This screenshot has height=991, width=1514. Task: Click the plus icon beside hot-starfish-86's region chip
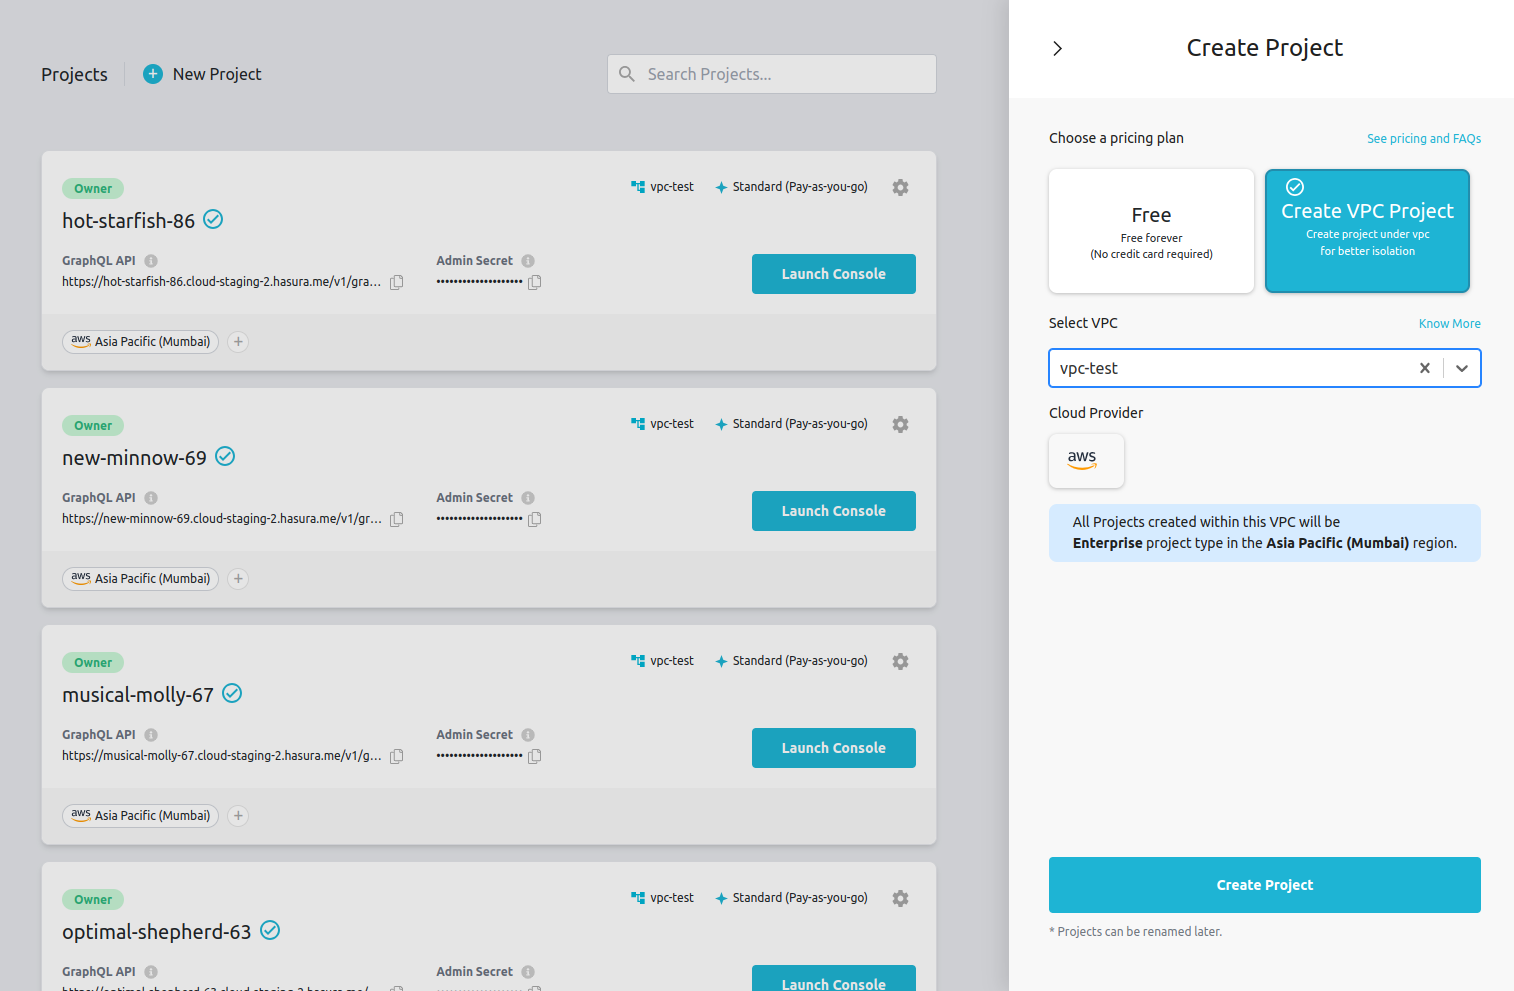point(237,341)
